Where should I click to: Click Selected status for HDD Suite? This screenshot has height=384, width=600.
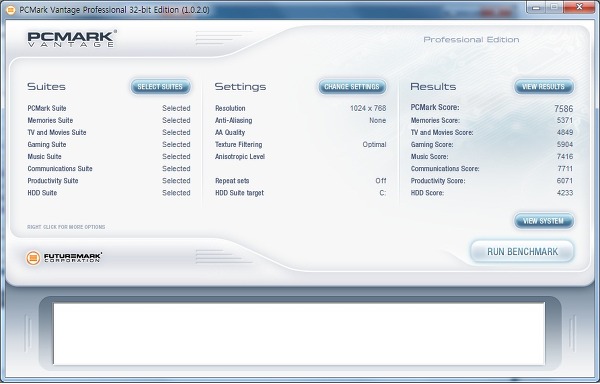[176, 193]
